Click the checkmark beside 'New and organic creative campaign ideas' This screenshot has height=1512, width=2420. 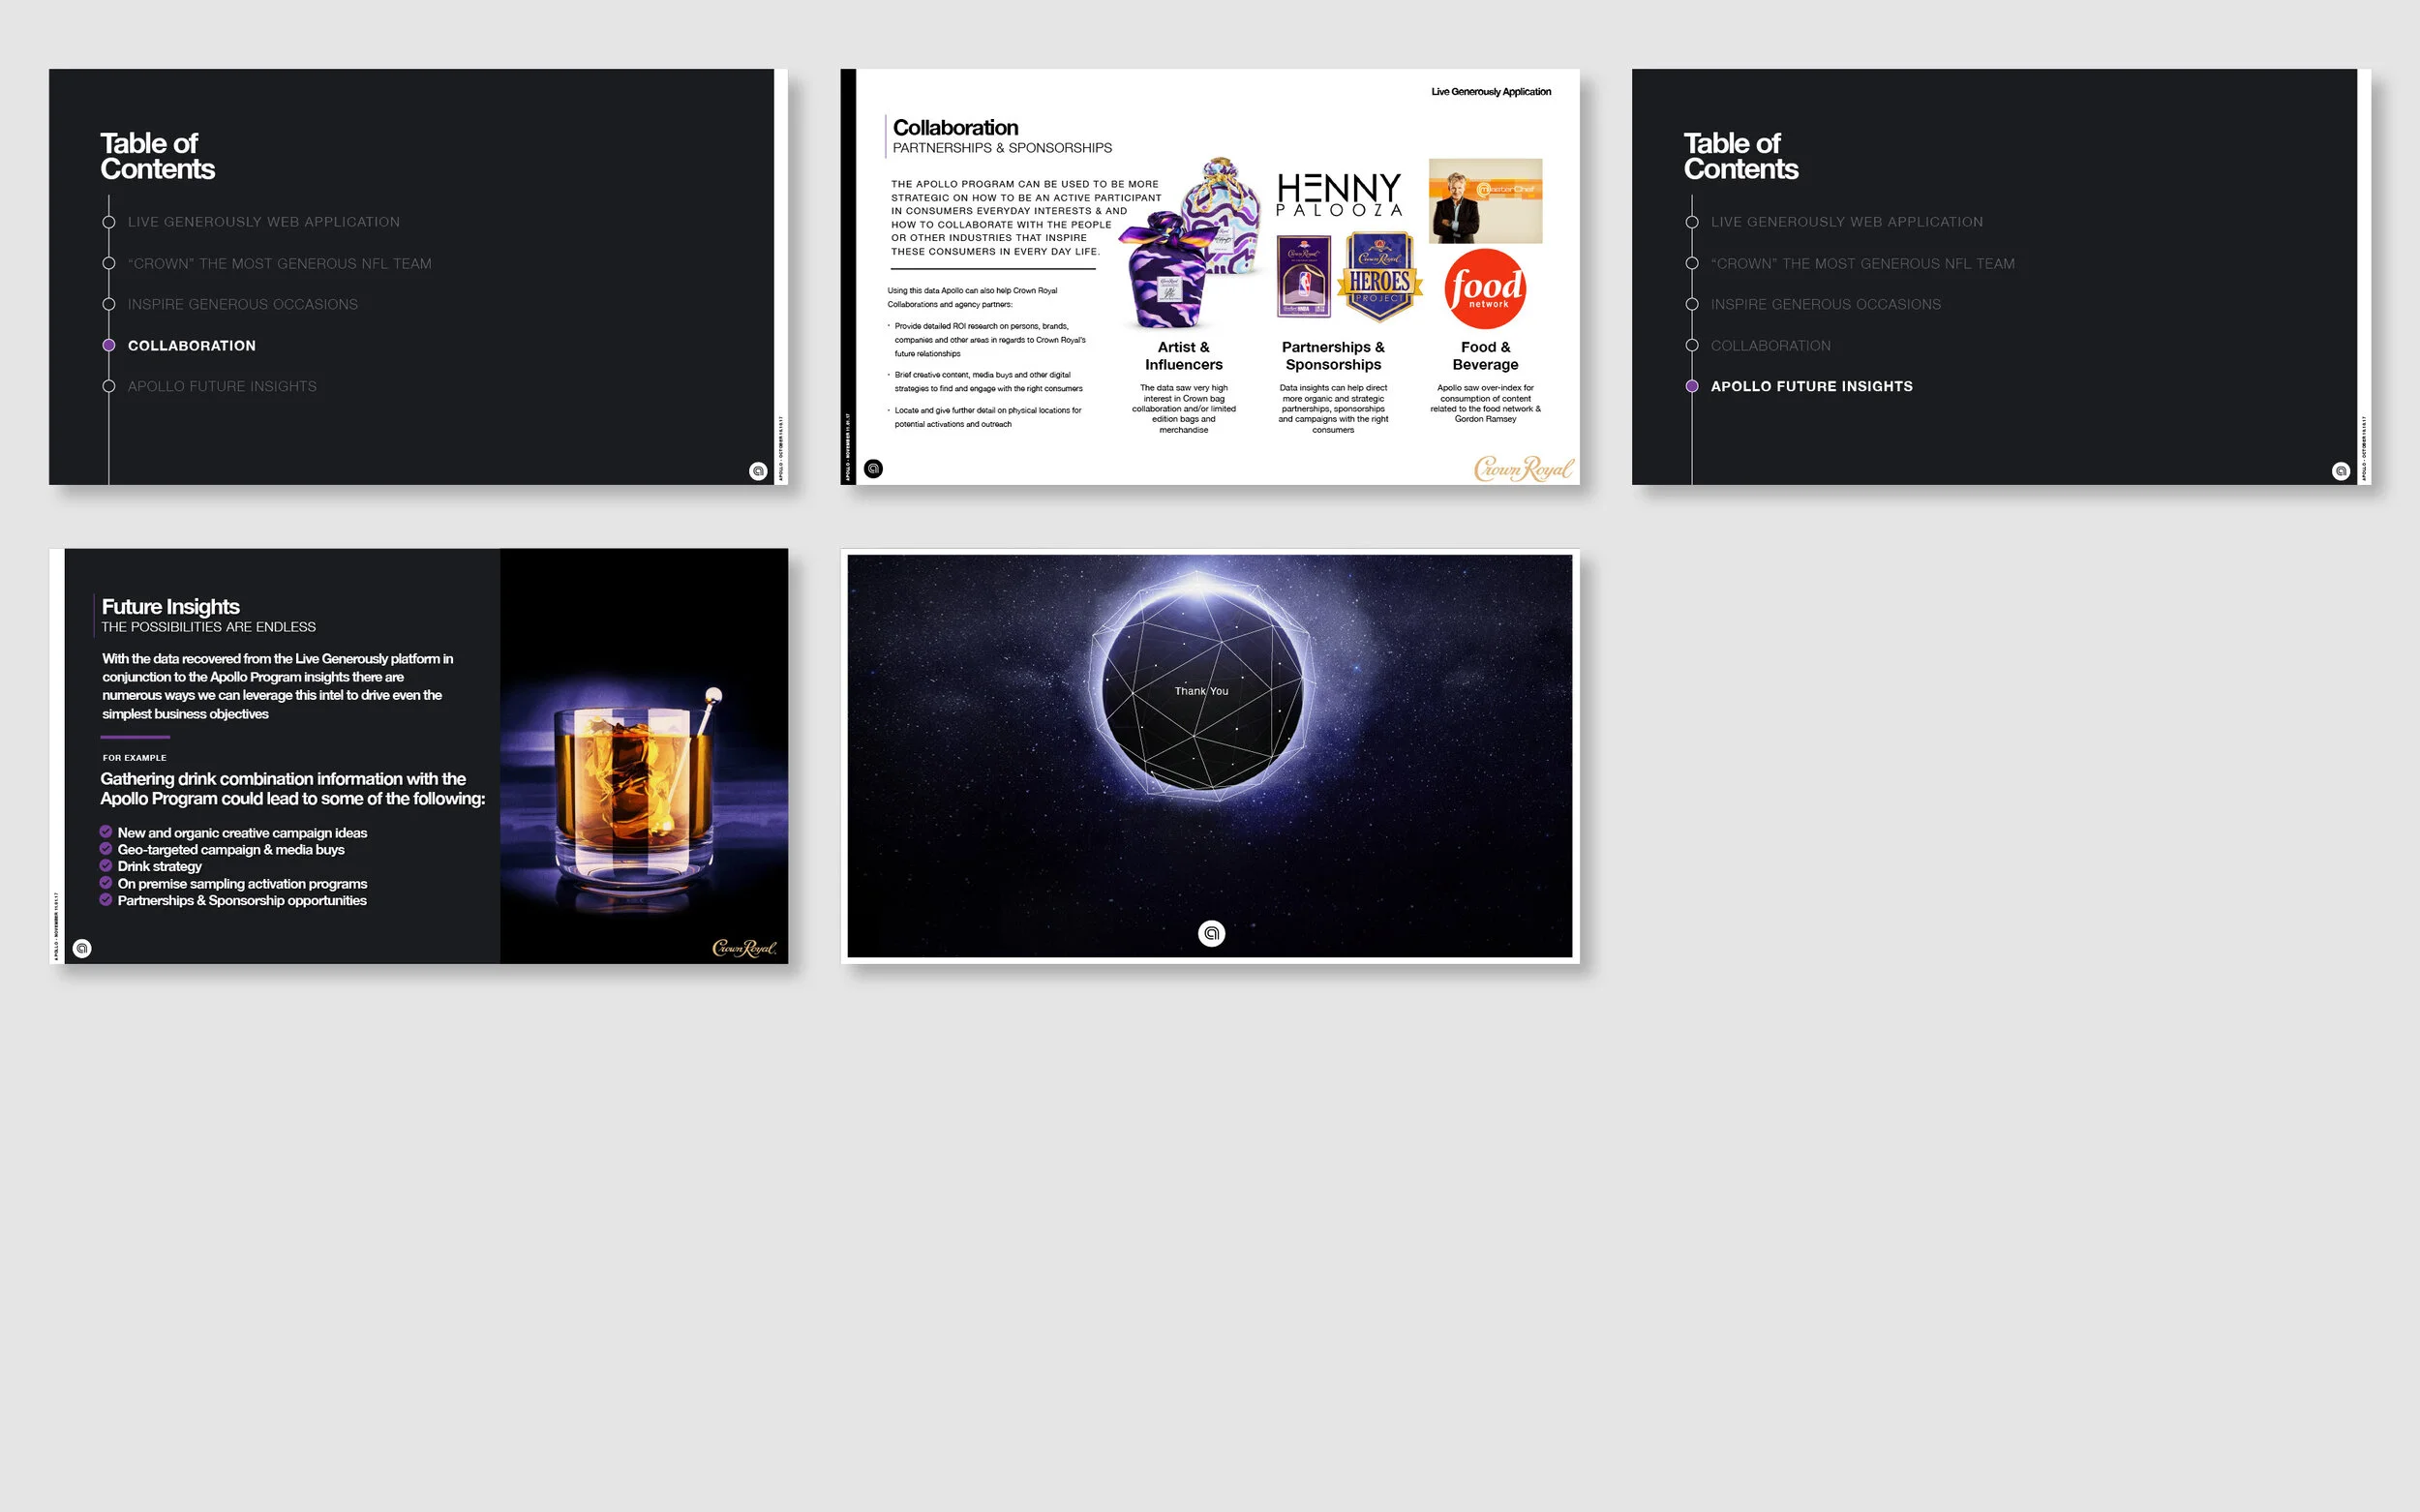pos(106,832)
